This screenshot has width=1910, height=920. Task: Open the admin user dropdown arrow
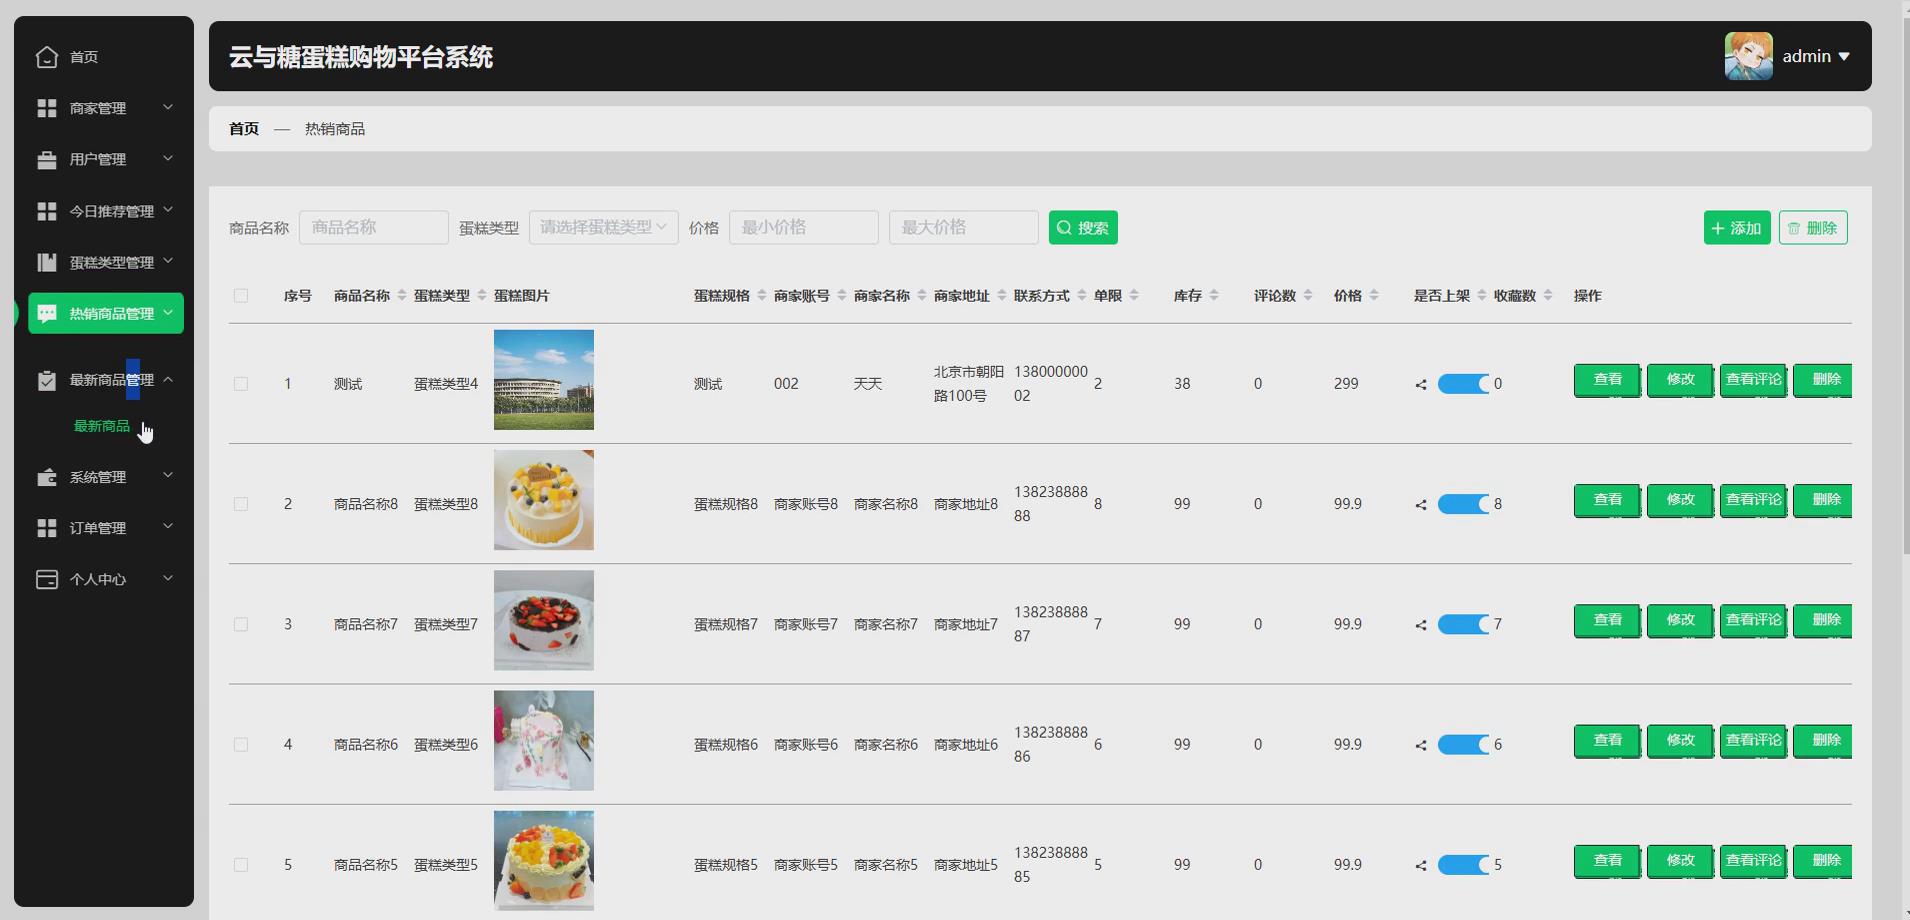tap(1844, 57)
